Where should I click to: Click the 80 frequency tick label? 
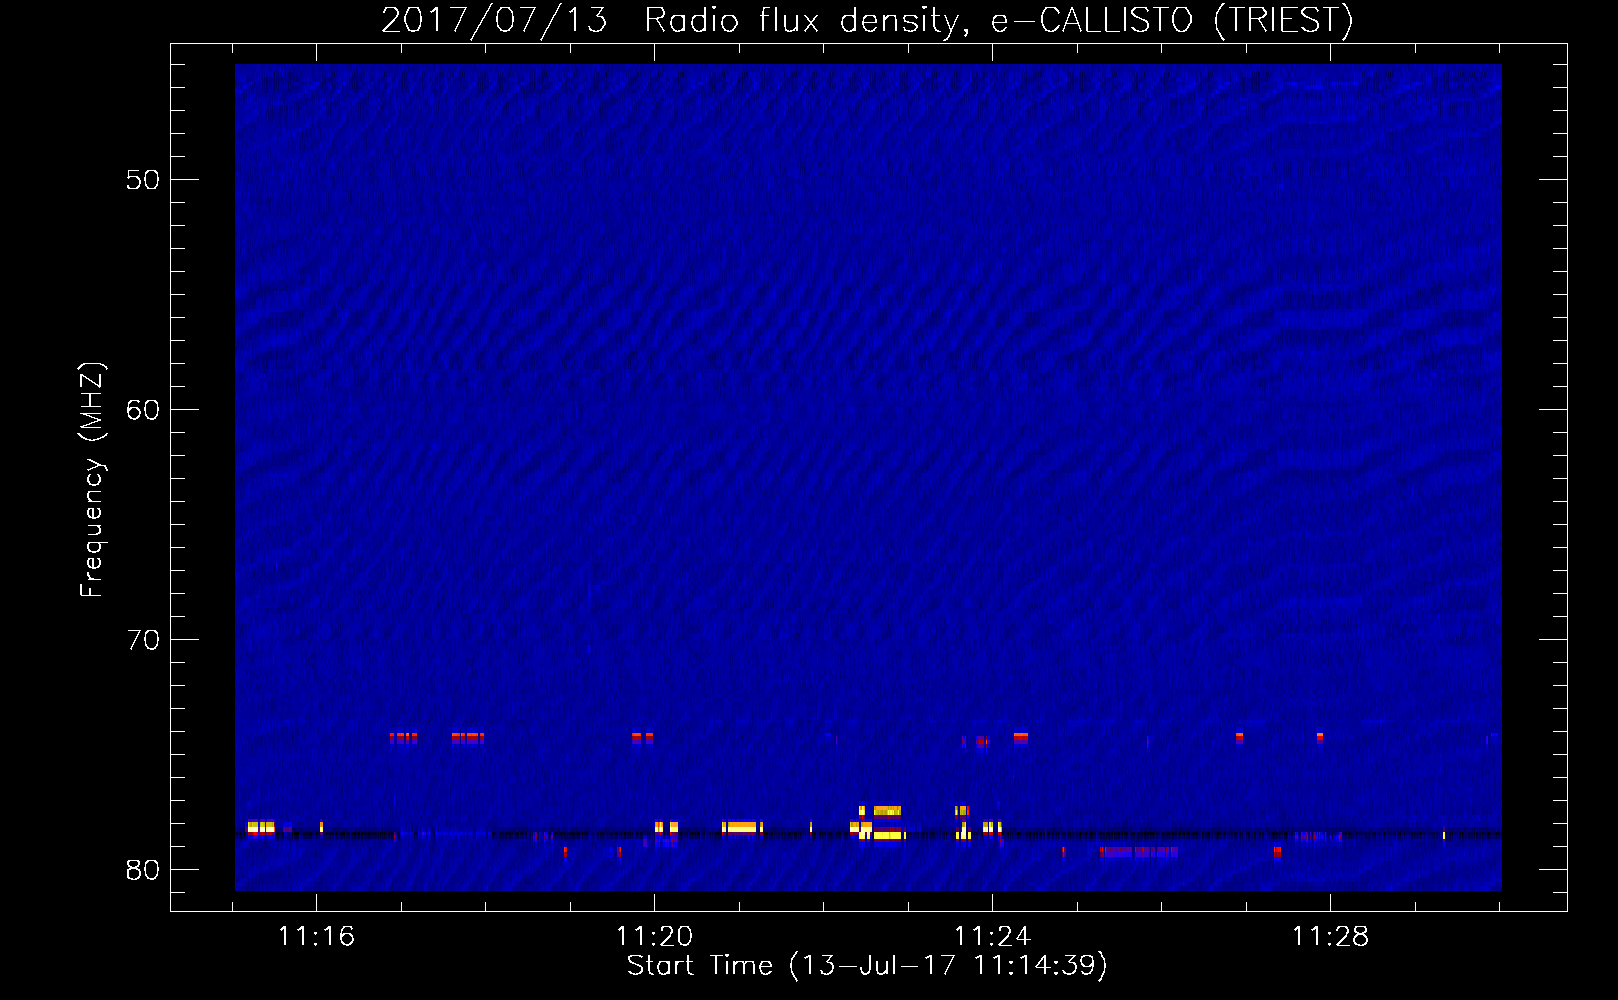click(143, 870)
